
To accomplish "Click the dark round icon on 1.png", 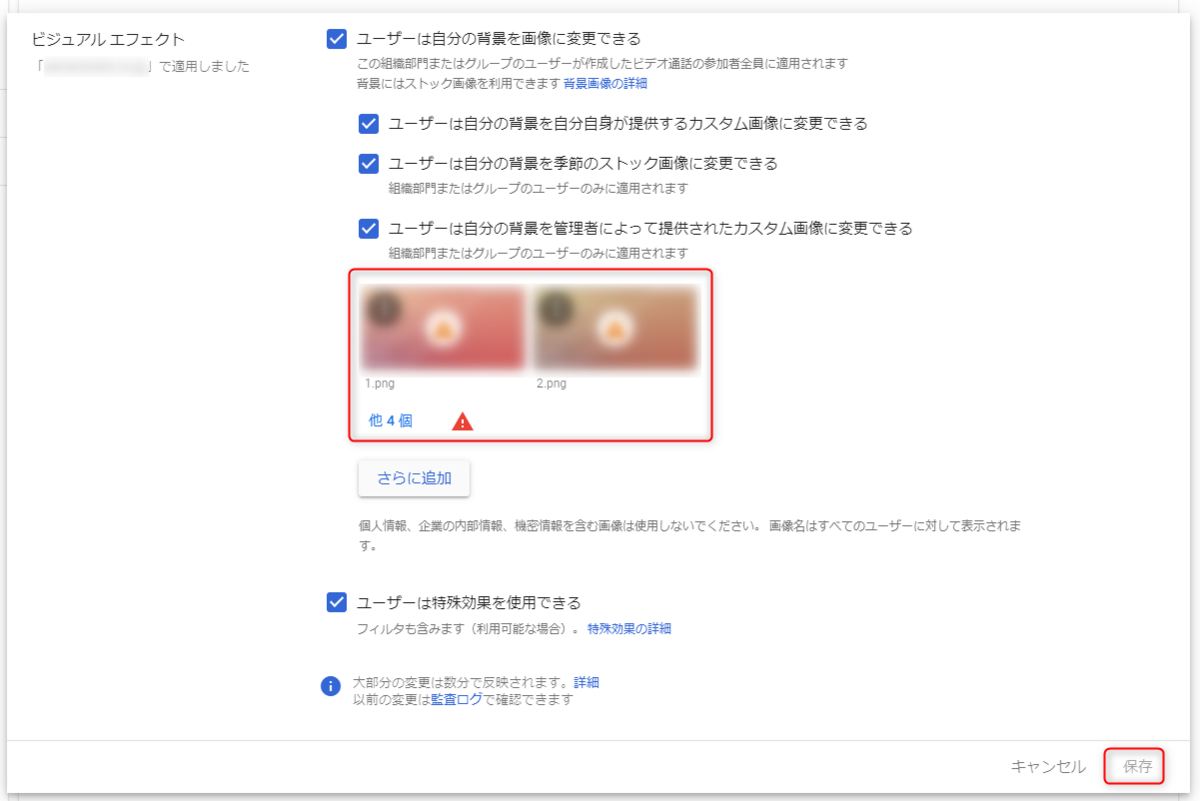I will click(x=384, y=308).
